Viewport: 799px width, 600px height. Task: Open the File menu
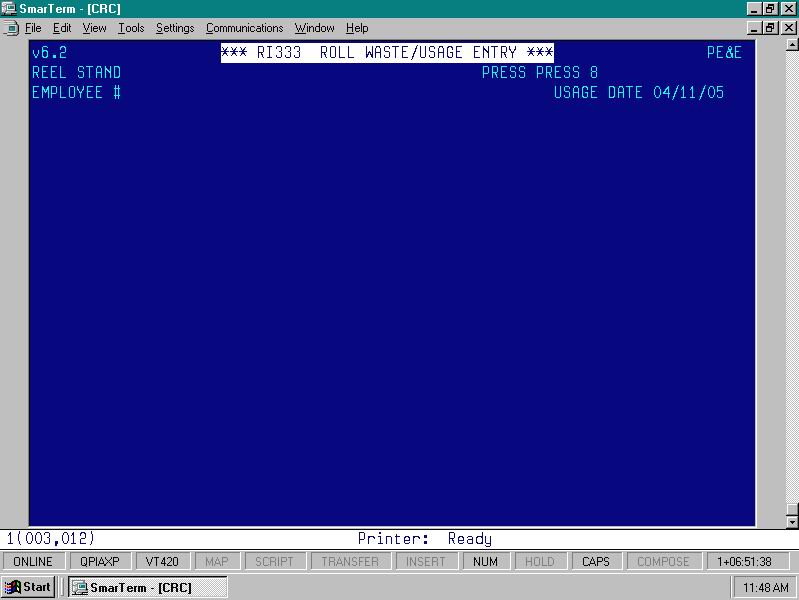(x=33, y=28)
